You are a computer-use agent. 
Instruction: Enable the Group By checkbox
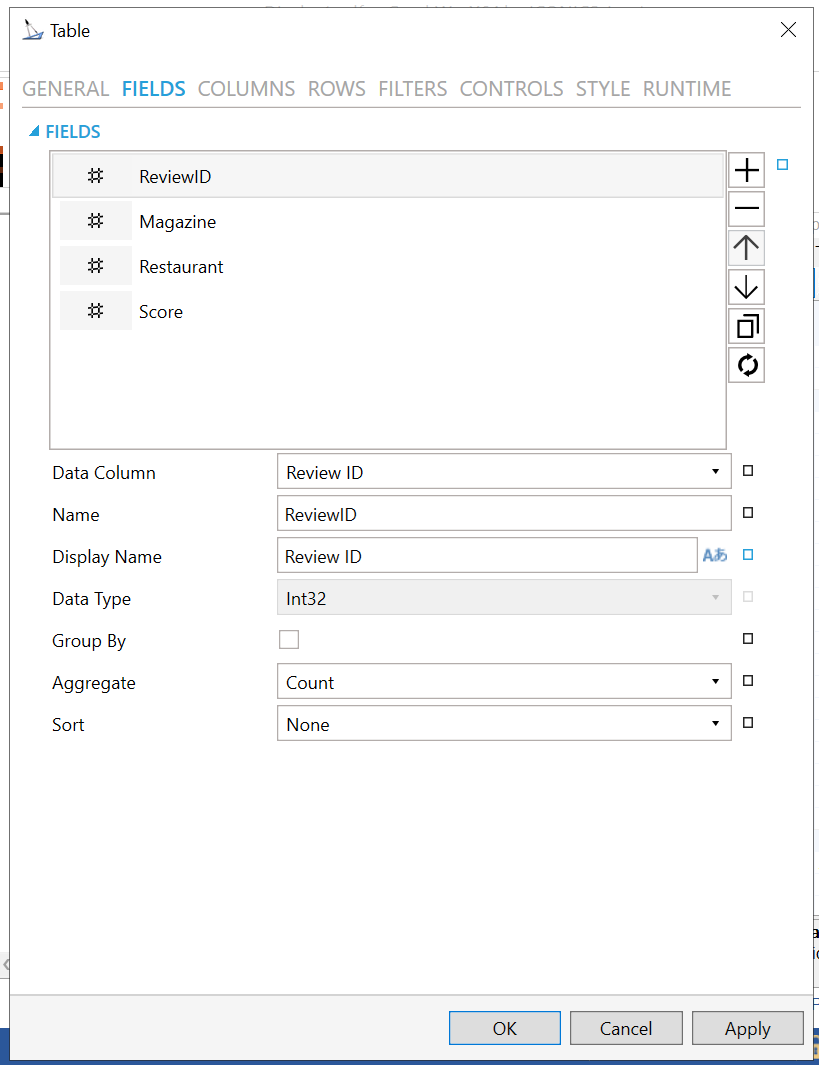pyautogui.click(x=289, y=640)
